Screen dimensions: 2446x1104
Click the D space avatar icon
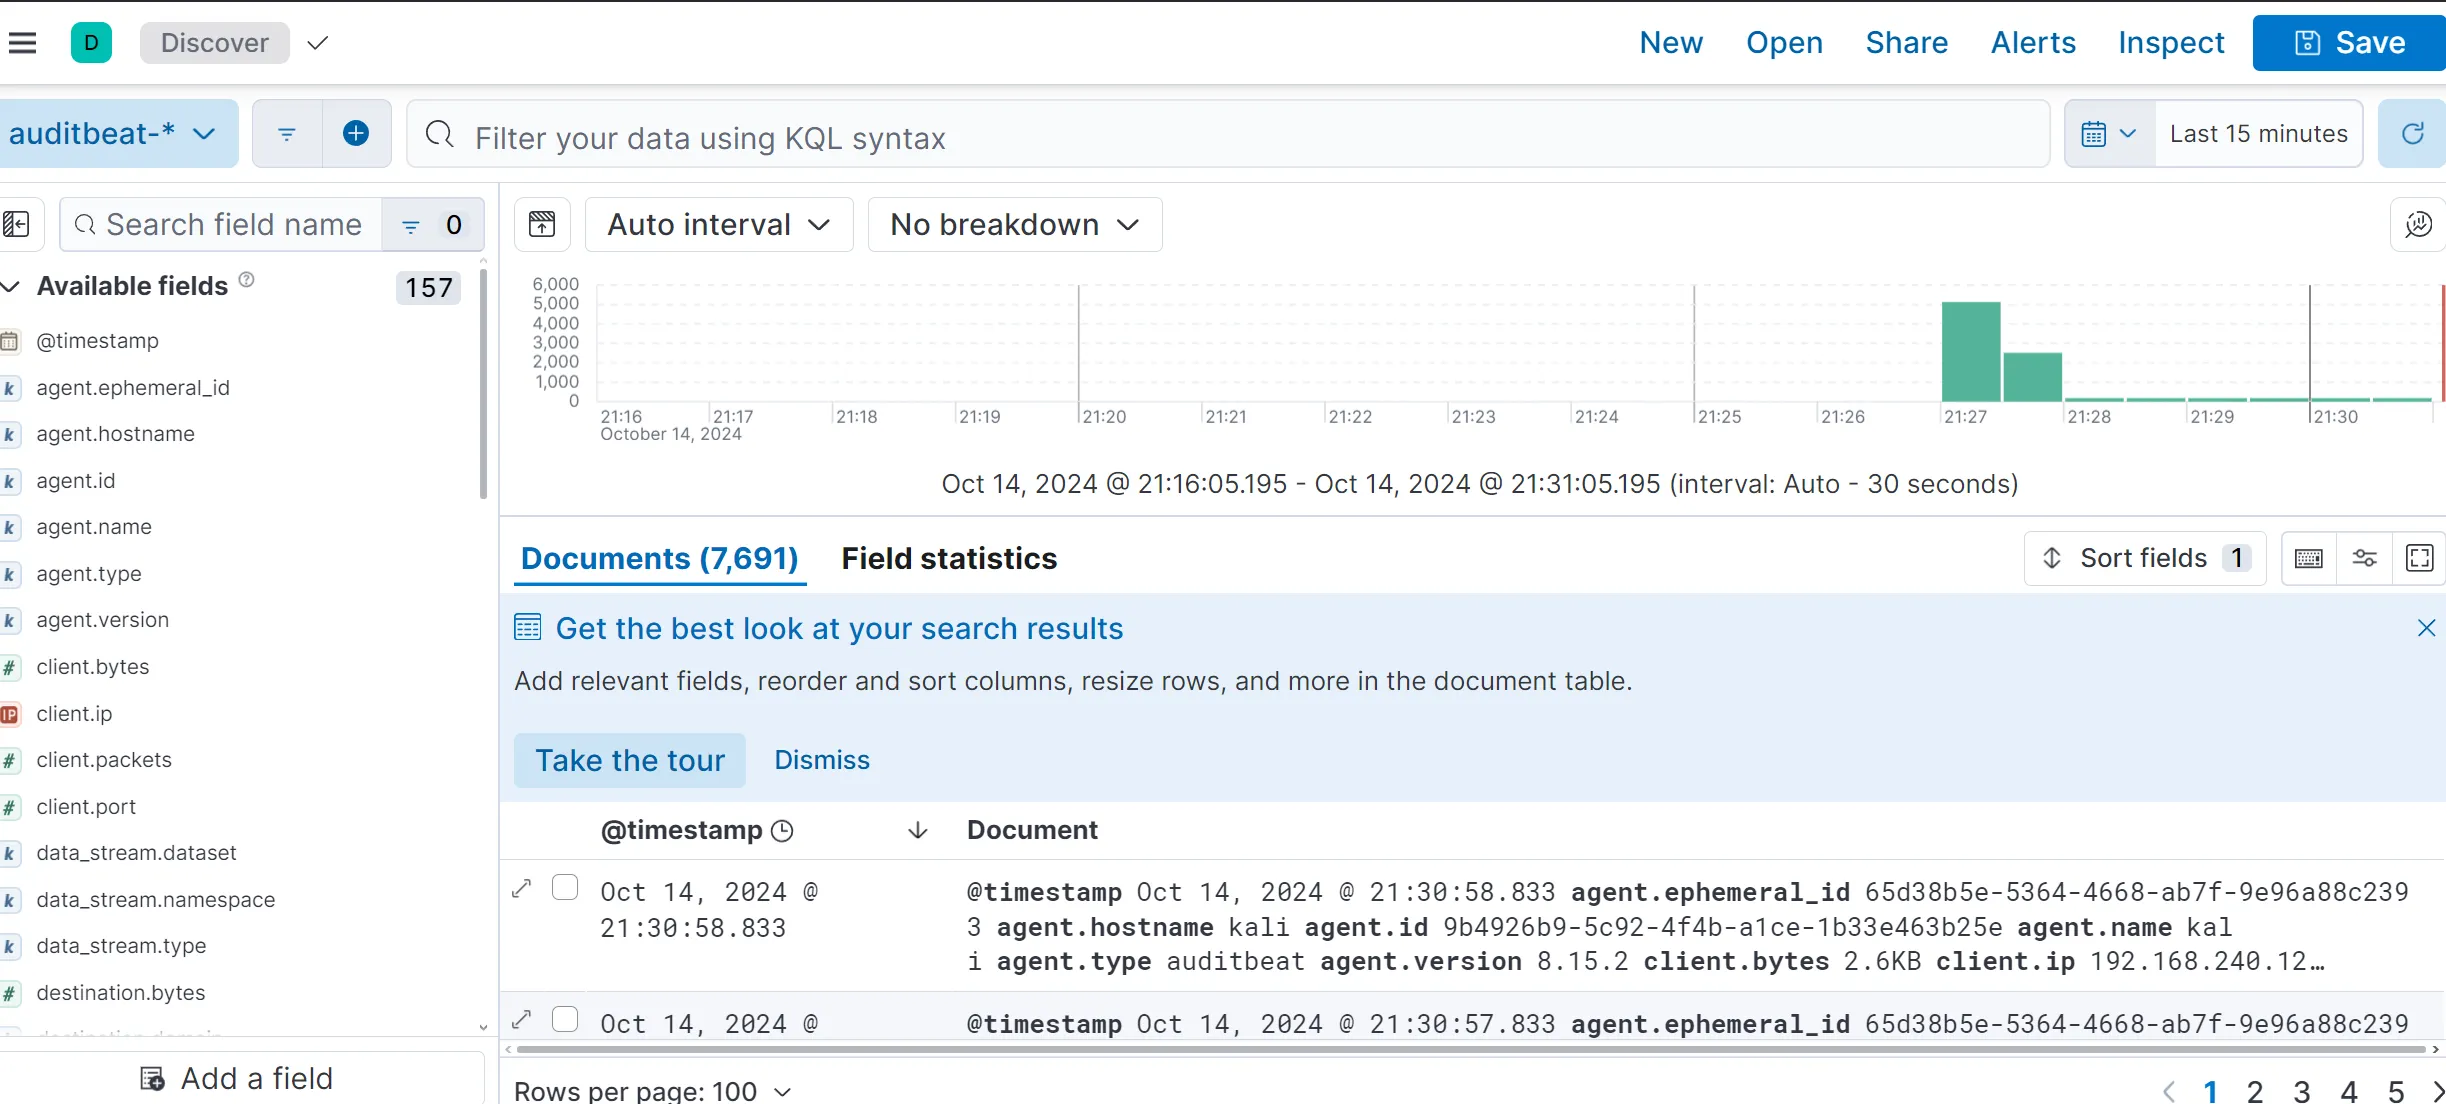point(91,42)
